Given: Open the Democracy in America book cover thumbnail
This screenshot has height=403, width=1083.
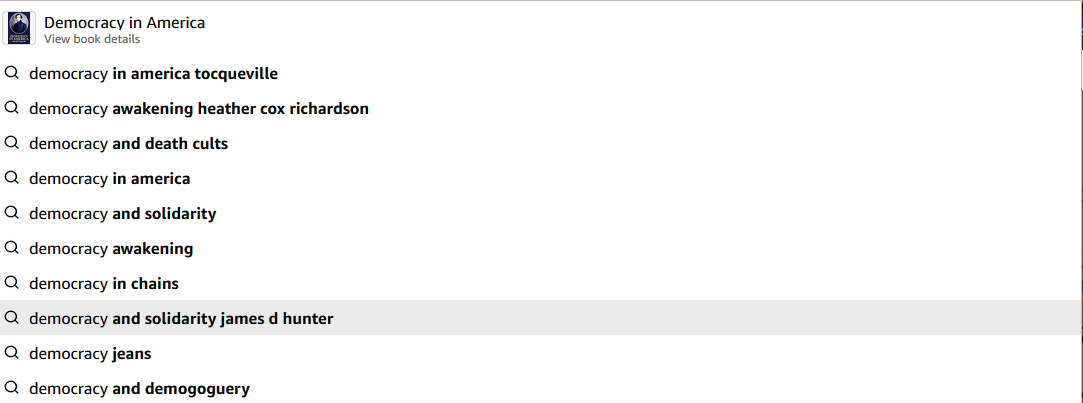Looking at the screenshot, I should [x=19, y=28].
